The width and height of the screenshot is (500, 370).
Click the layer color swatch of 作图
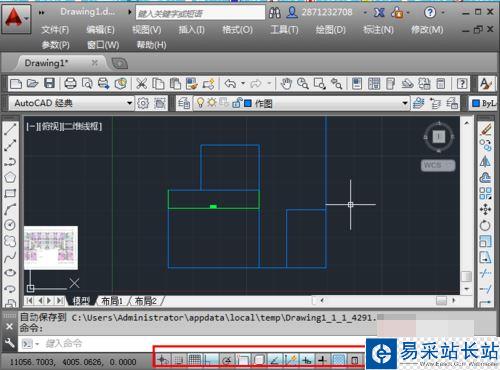click(248, 103)
